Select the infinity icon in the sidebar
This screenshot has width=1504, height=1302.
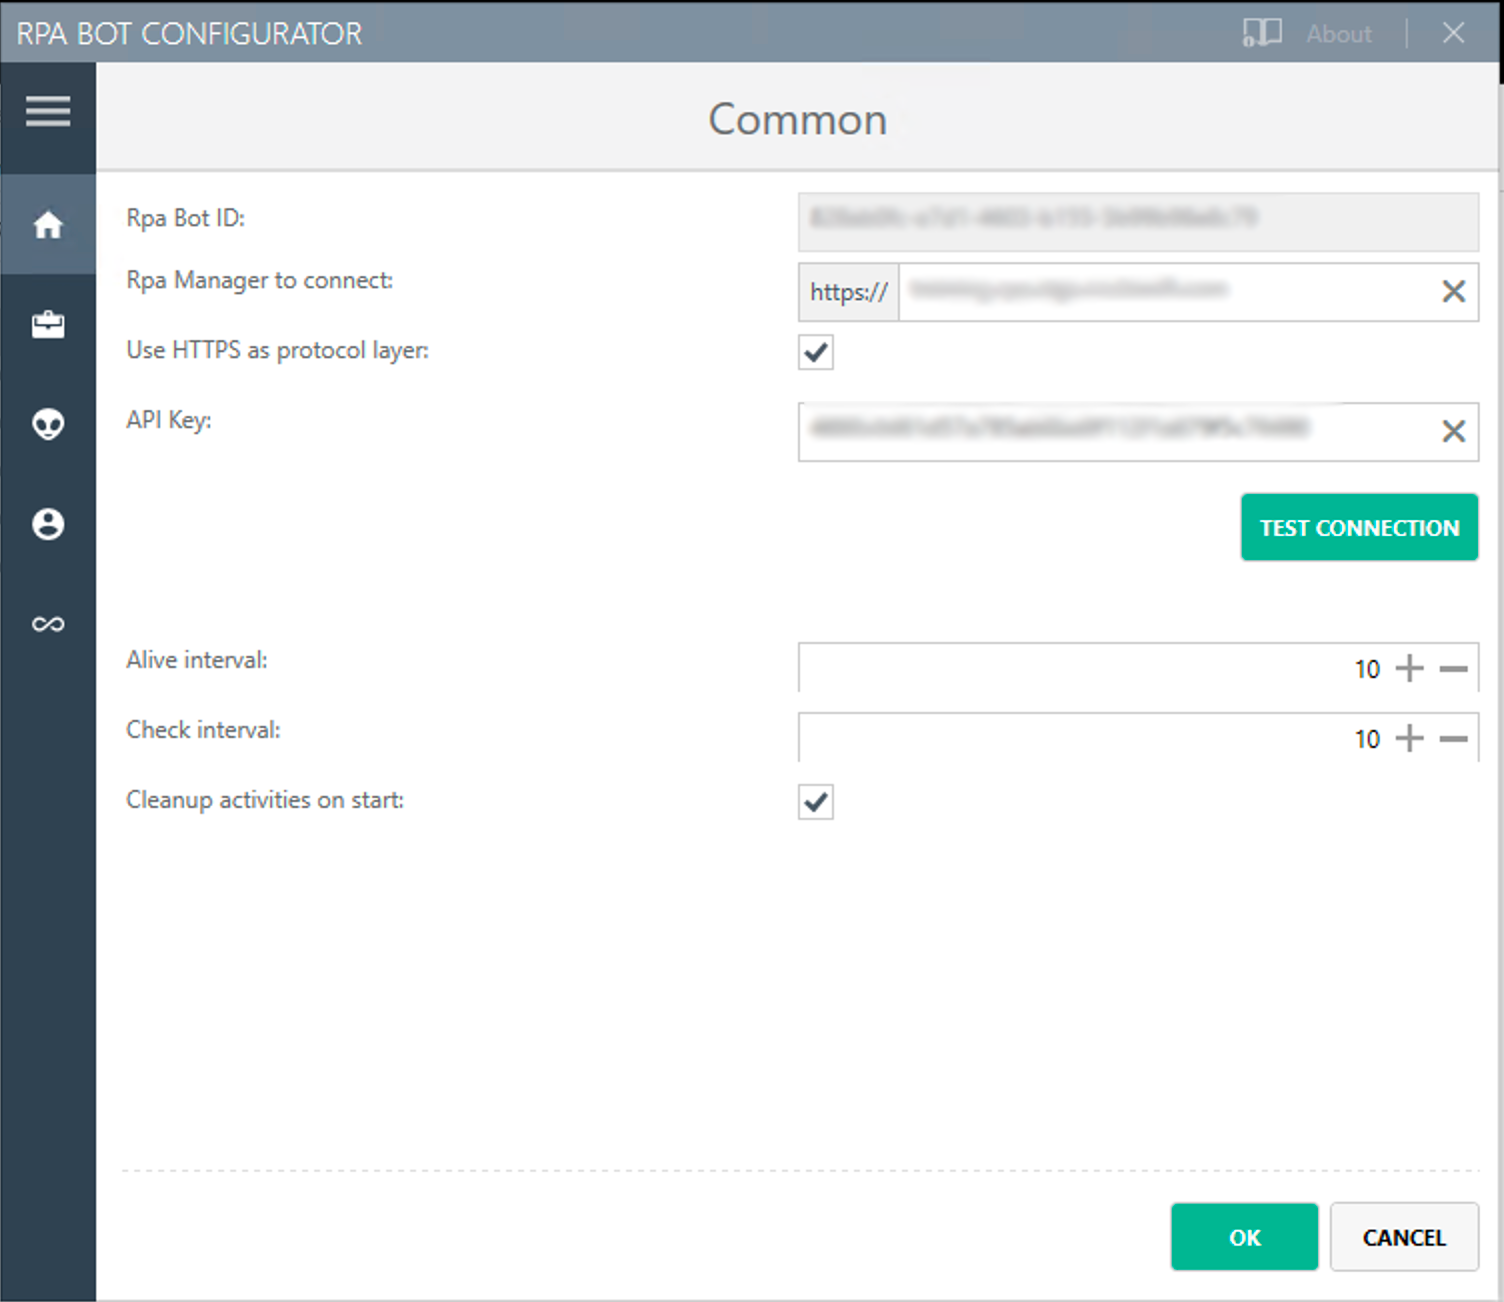click(47, 623)
